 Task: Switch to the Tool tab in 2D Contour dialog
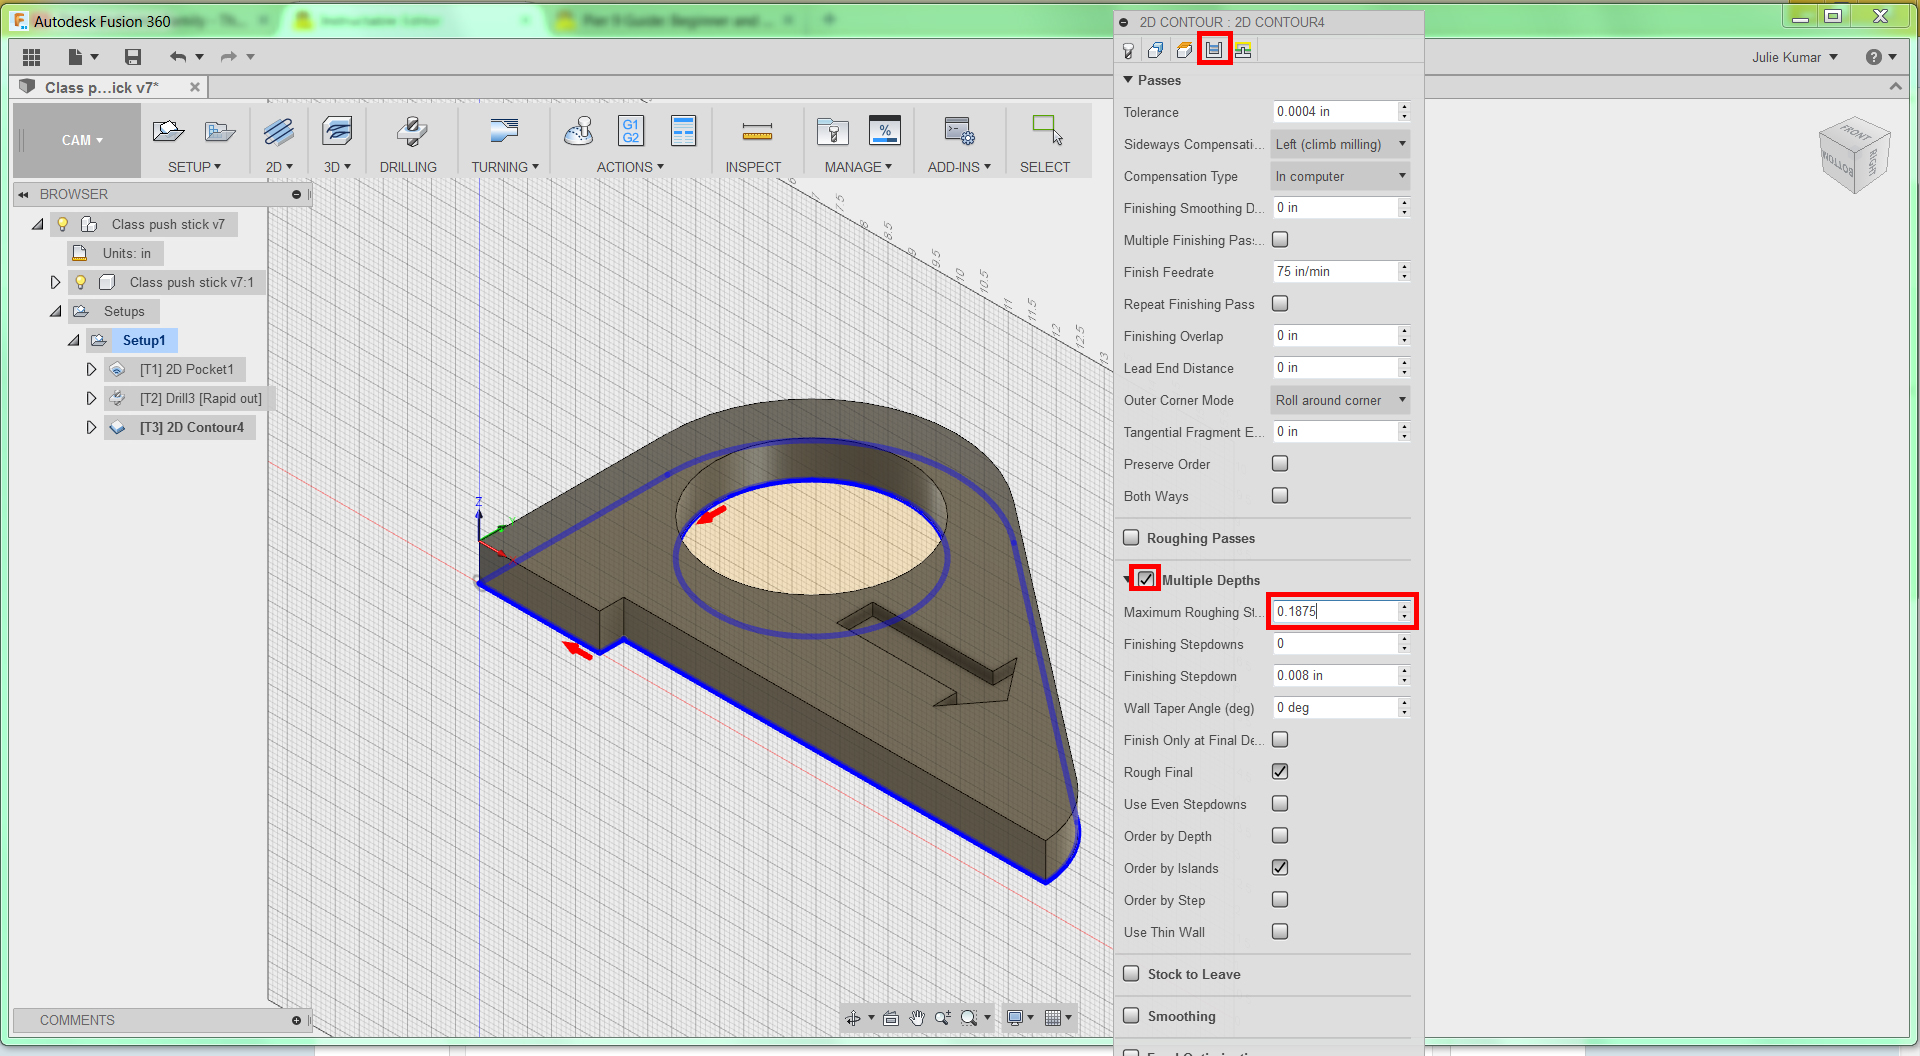click(x=1129, y=50)
